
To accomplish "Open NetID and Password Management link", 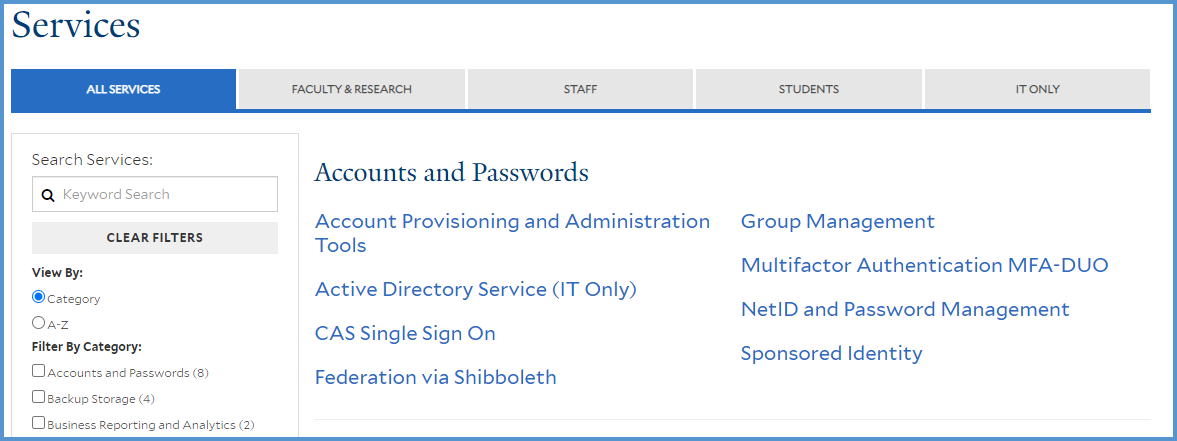I will (905, 310).
